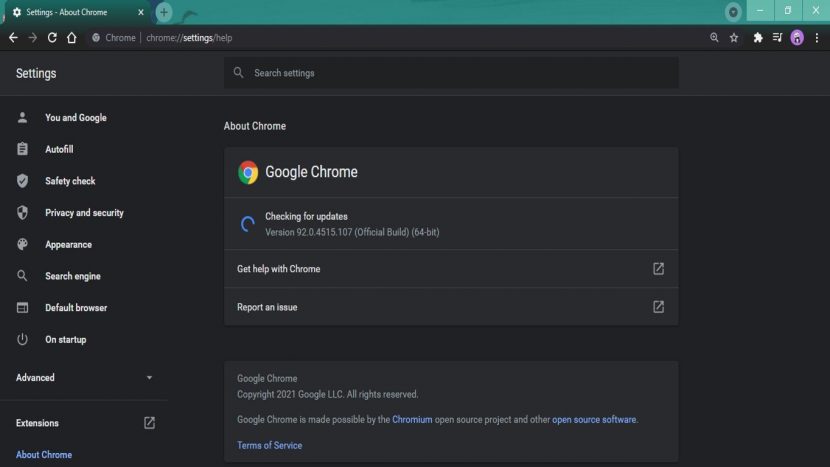Viewport: 830px width, 467px height.
Task: Open the tab search dropdown button
Action: coord(733,12)
